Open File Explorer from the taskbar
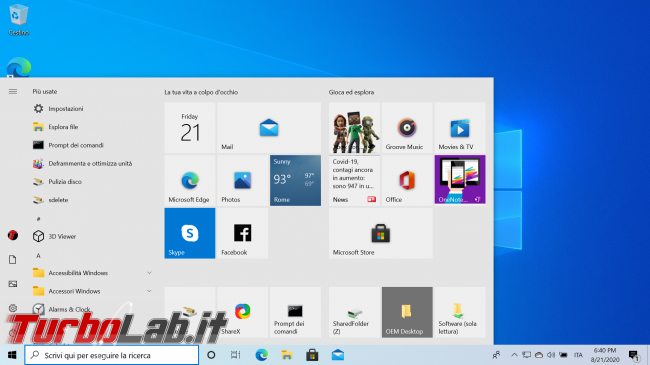The height and width of the screenshot is (365, 650). (286, 355)
